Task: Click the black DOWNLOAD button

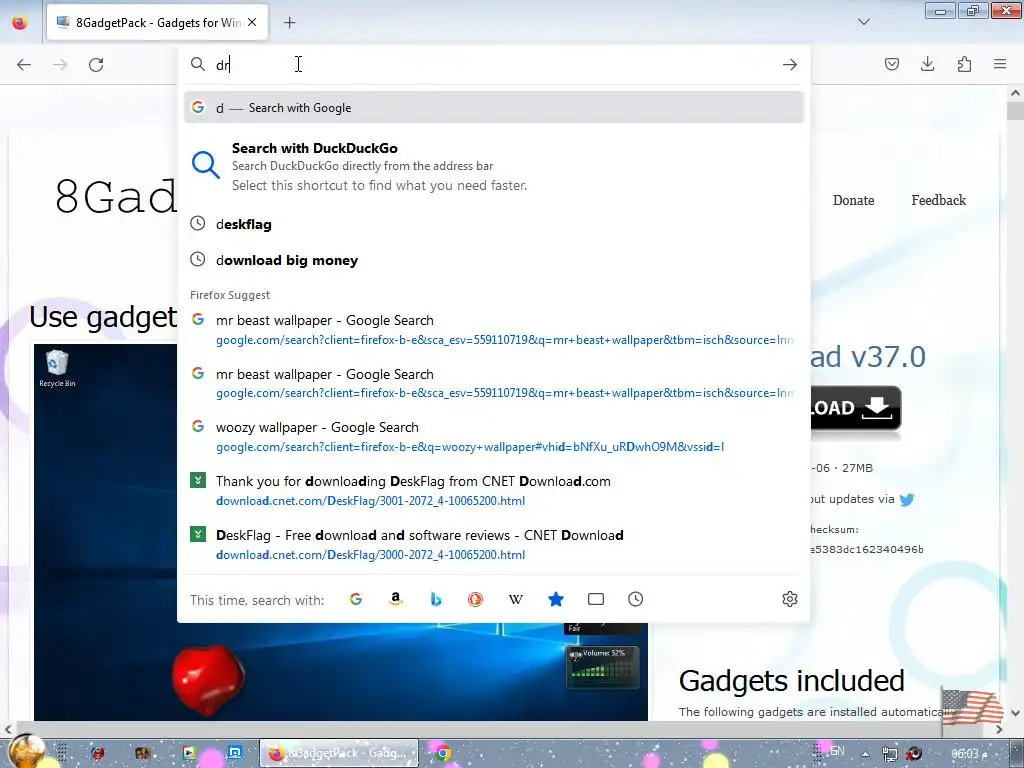Action: [x=856, y=408]
